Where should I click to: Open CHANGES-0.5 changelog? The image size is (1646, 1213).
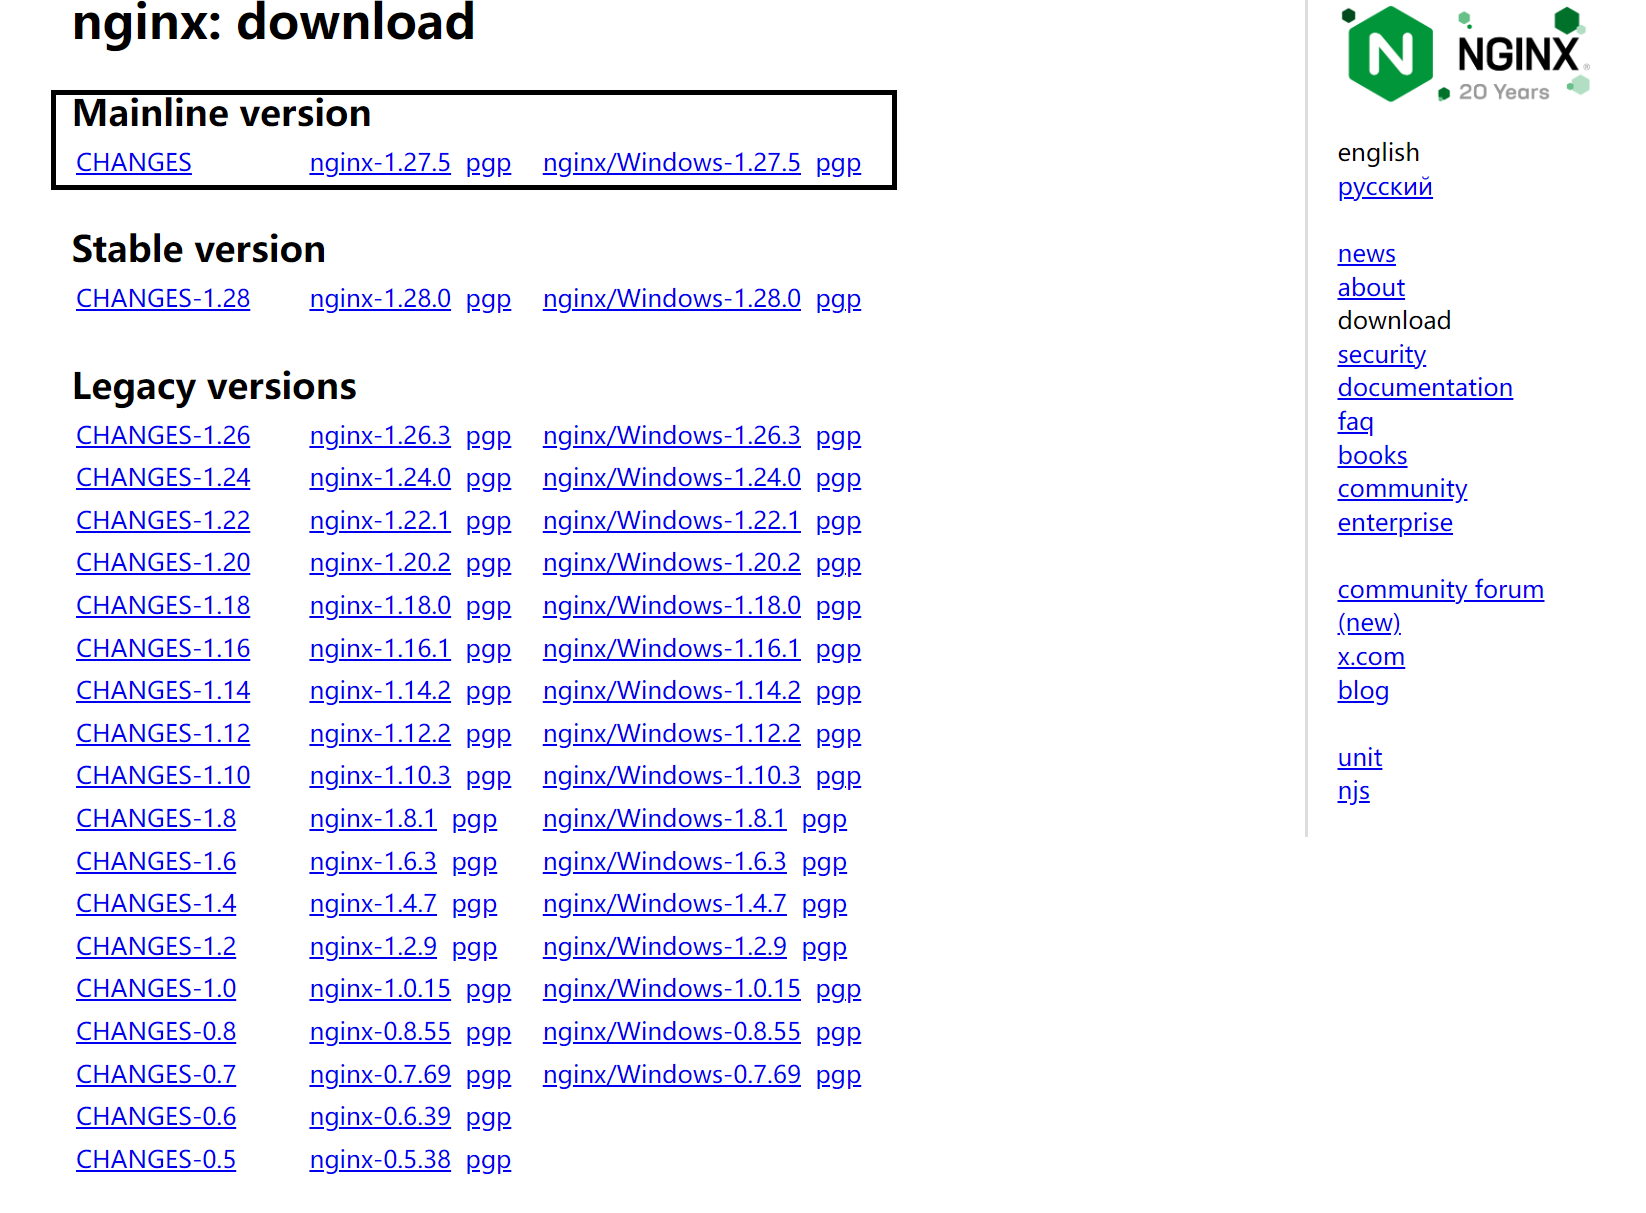[x=156, y=1160]
